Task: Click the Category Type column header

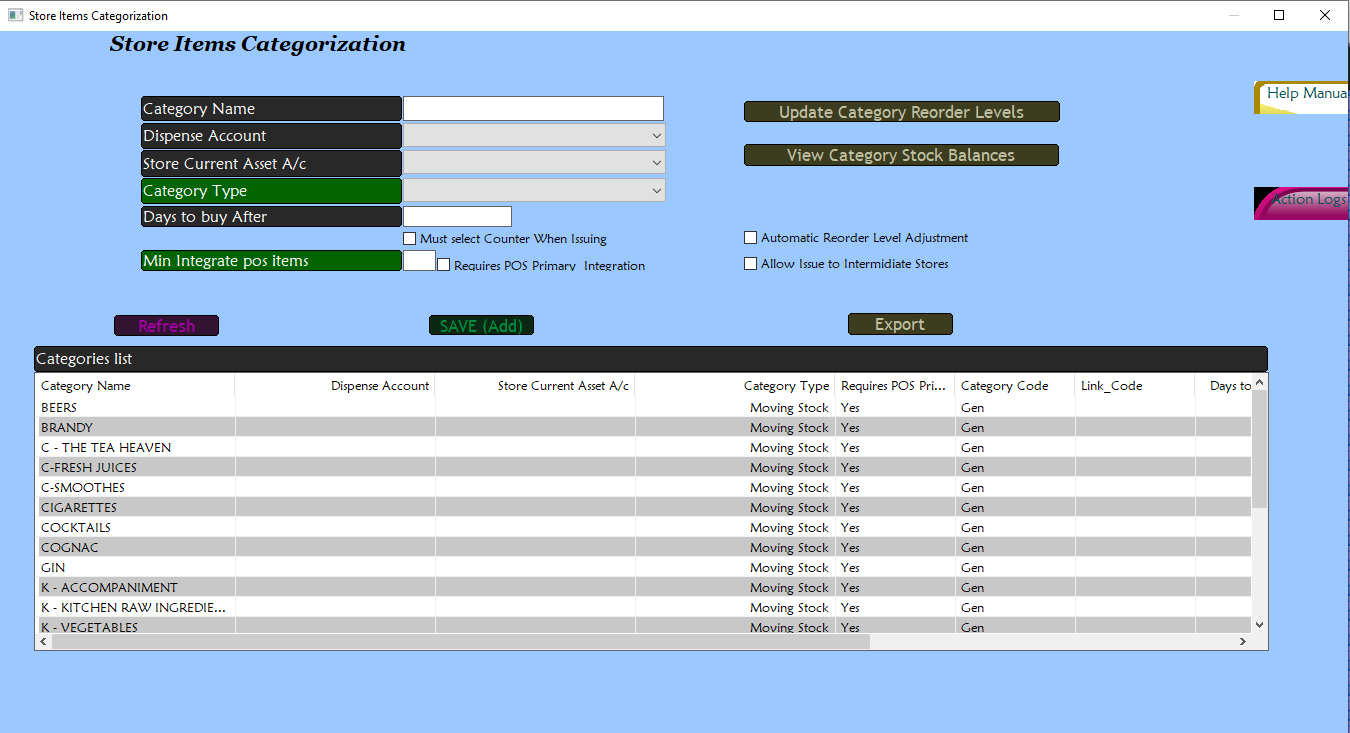Action: pyautogui.click(x=735, y=386)
